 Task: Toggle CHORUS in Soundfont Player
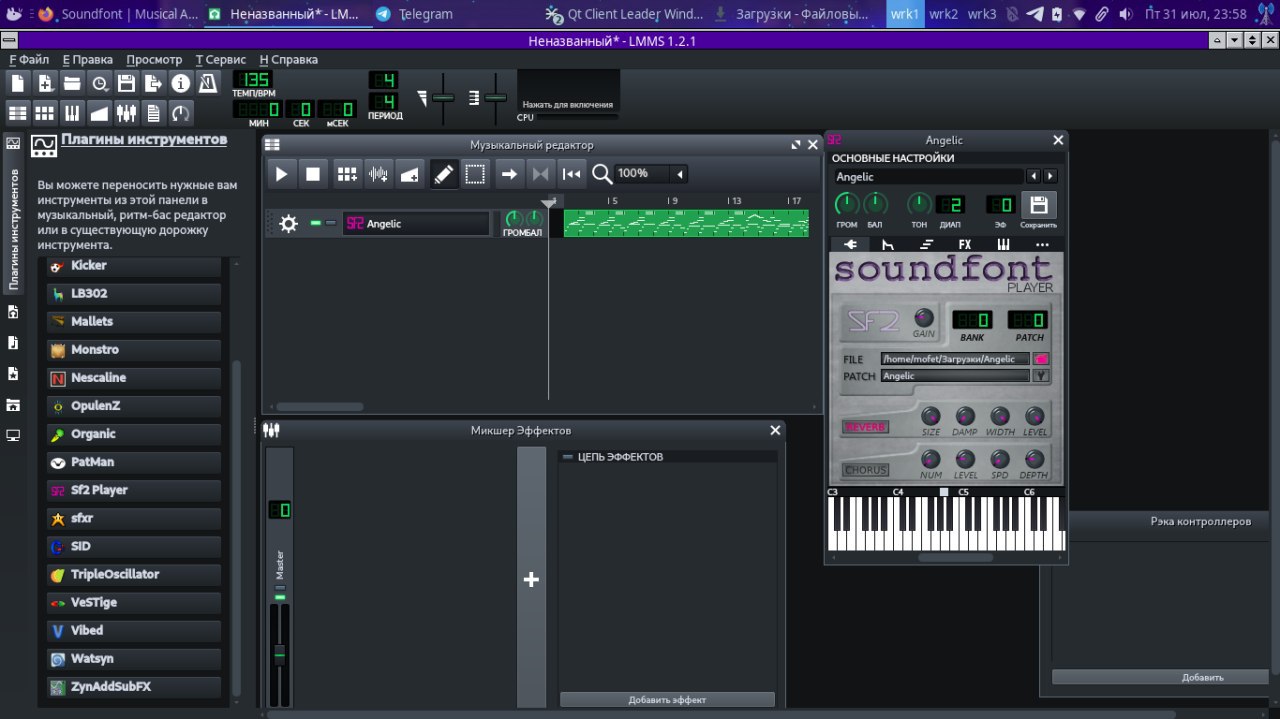click(x=865, y=470)
